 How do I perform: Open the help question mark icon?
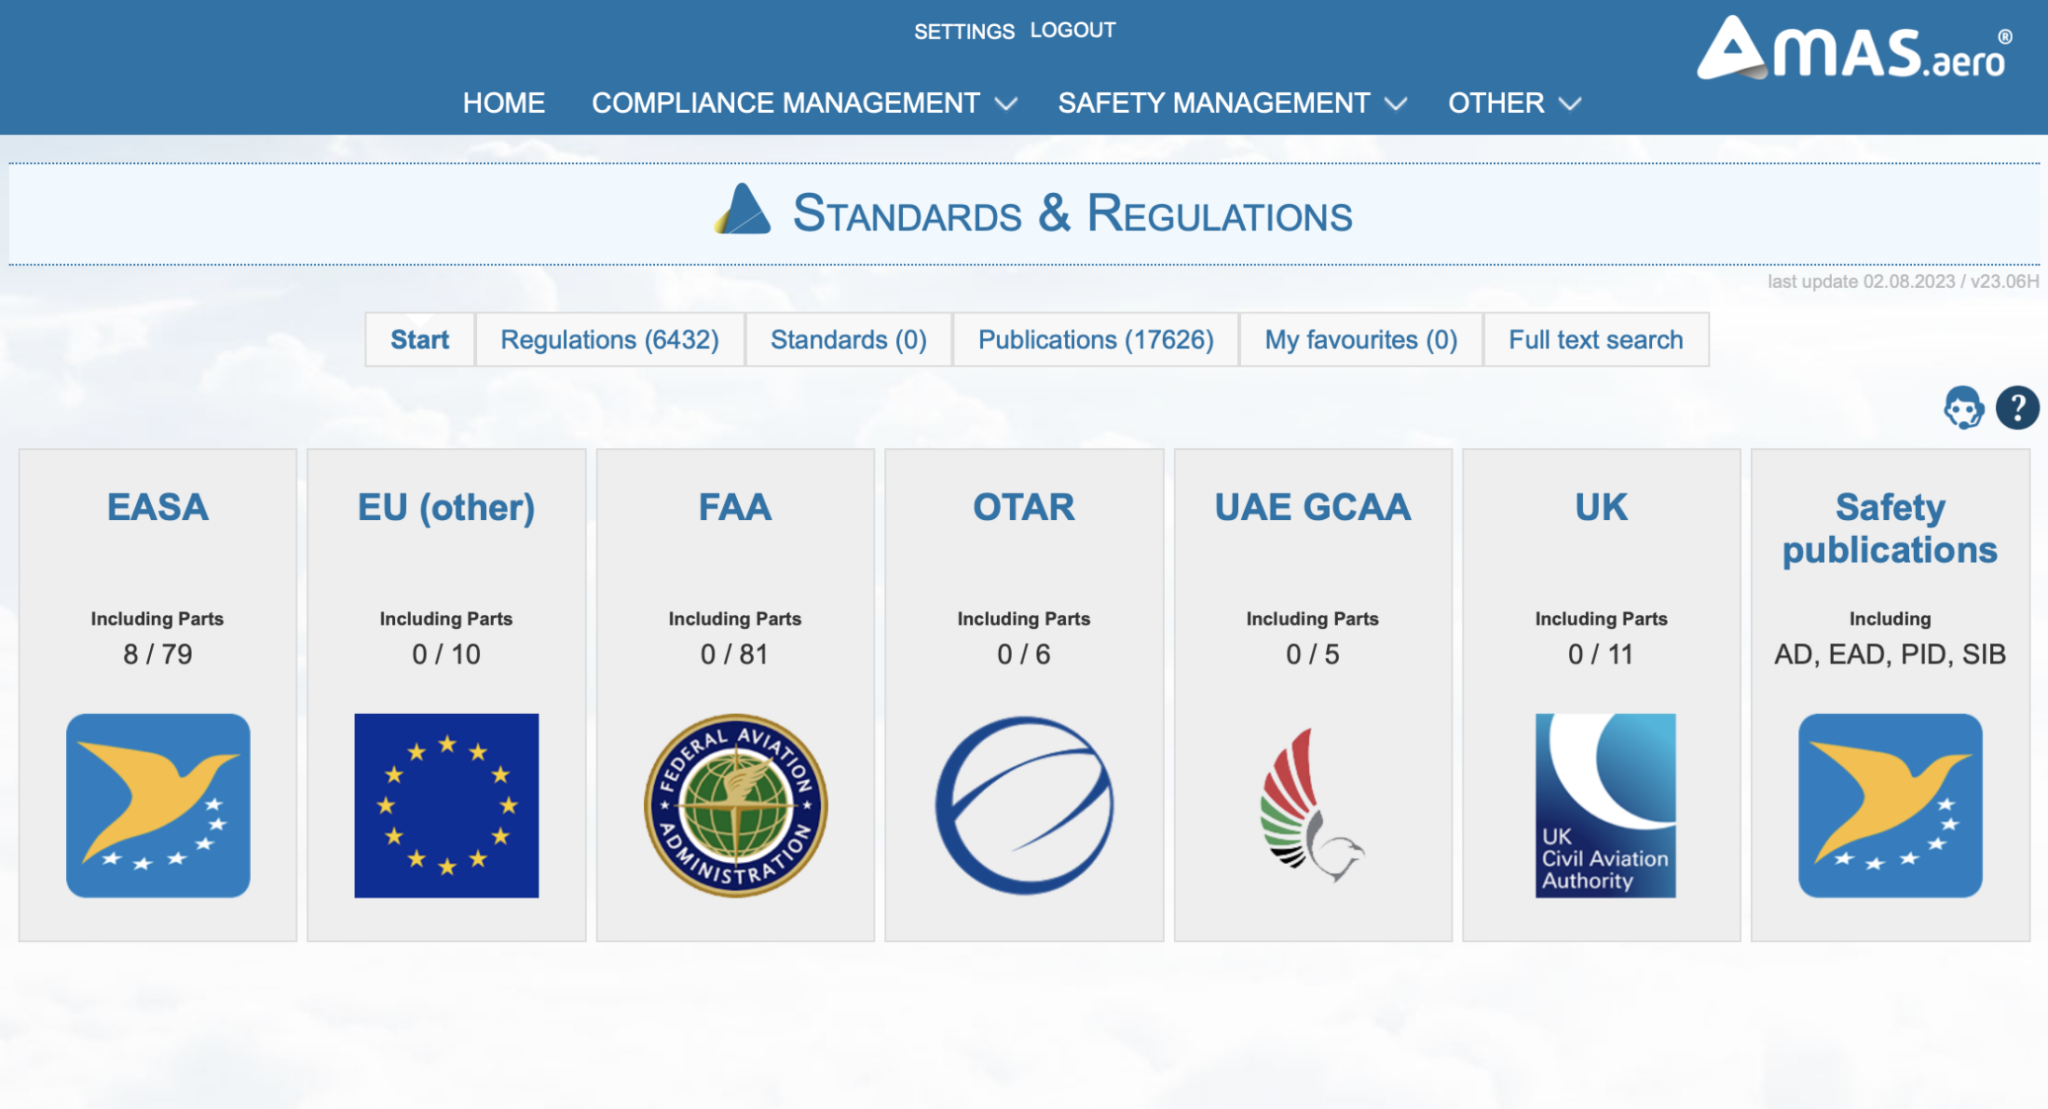[x=2017, y=408]
